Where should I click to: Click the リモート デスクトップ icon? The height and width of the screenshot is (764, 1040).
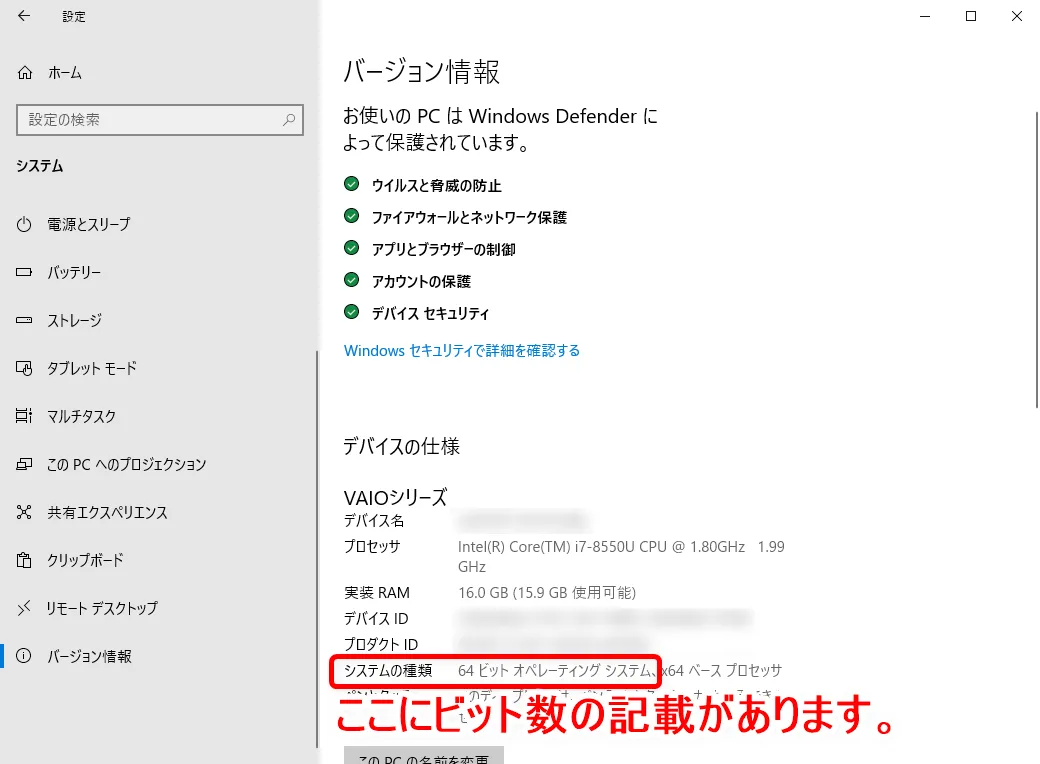(24, 608)
